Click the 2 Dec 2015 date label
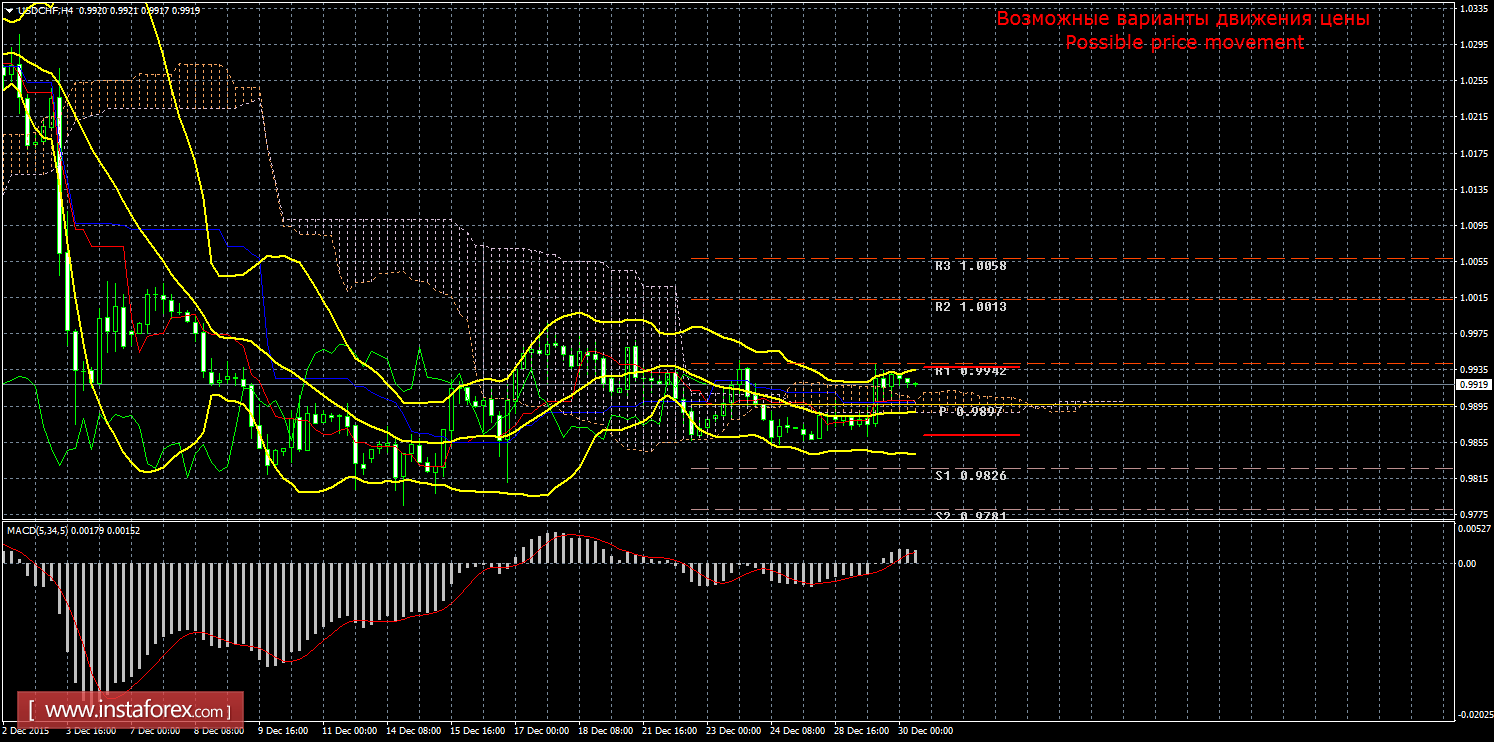 tap(27, 731)
